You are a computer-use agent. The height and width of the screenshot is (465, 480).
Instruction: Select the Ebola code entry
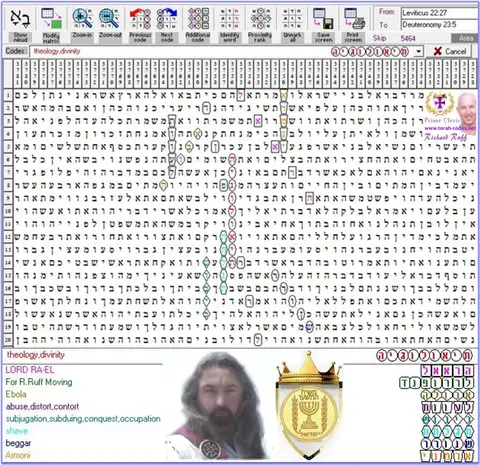[x=16, y=394]
